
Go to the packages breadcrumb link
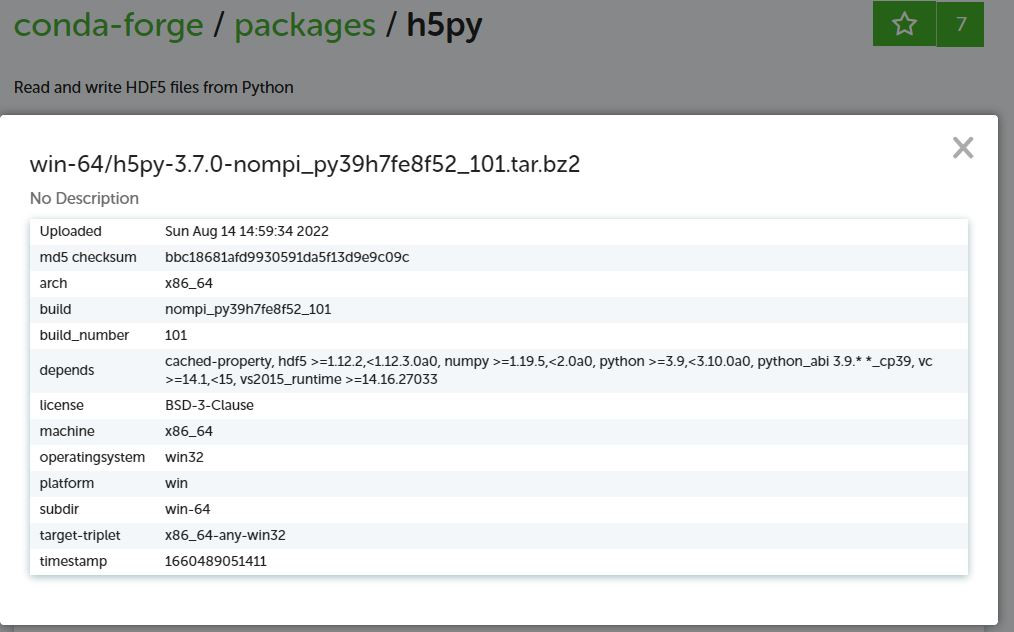click(305, 25)
